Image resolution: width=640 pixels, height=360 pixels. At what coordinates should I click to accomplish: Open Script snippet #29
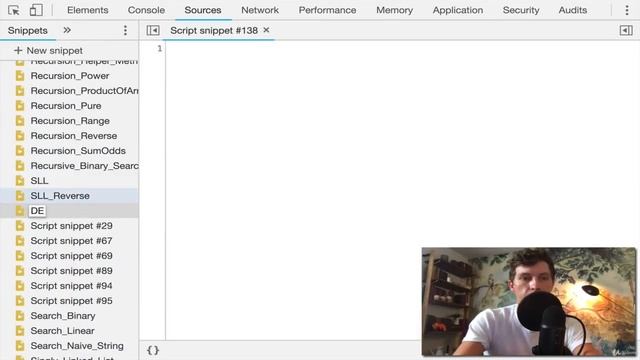[71, 226]
